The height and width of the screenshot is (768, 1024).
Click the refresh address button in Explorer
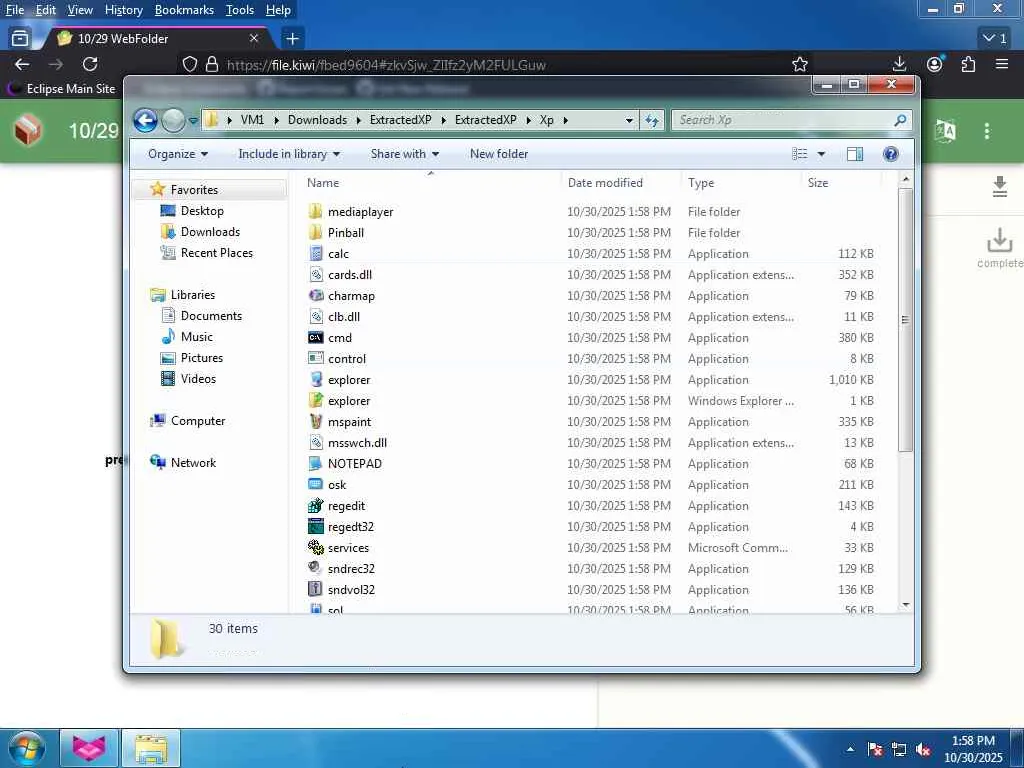pyautogui.click(x=652, y=120)
